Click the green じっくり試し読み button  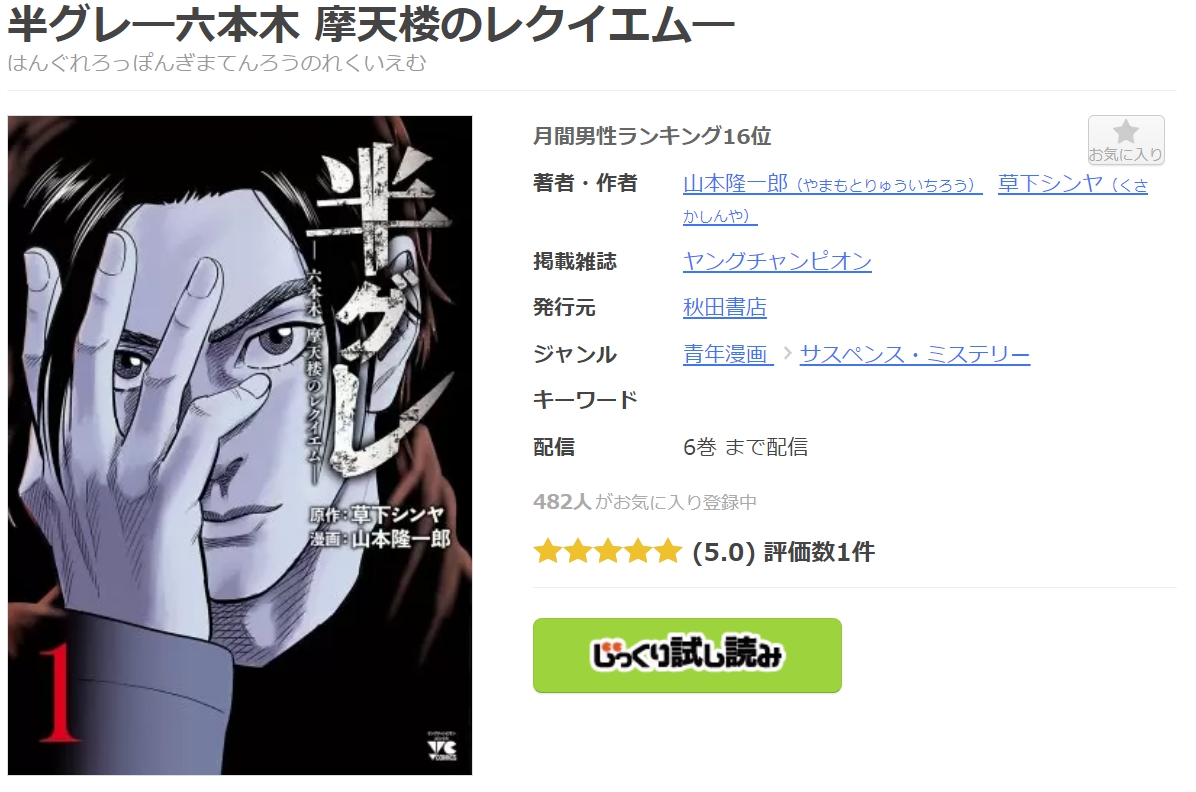687,655
